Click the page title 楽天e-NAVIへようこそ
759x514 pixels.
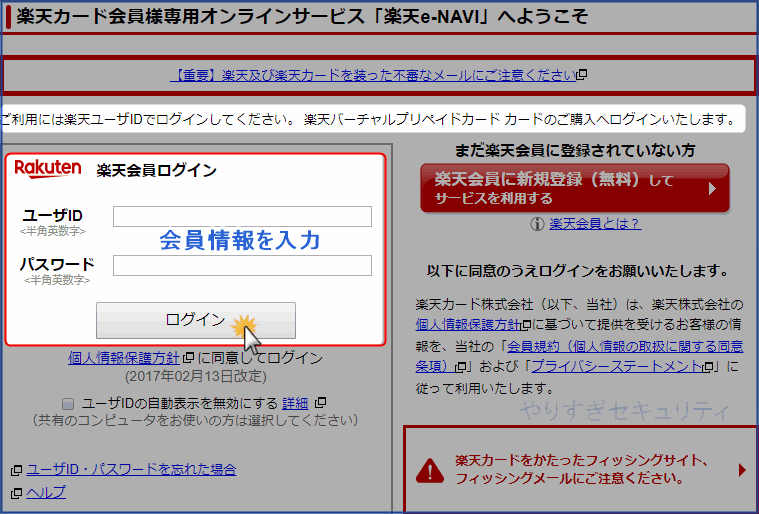click(302, 16)
